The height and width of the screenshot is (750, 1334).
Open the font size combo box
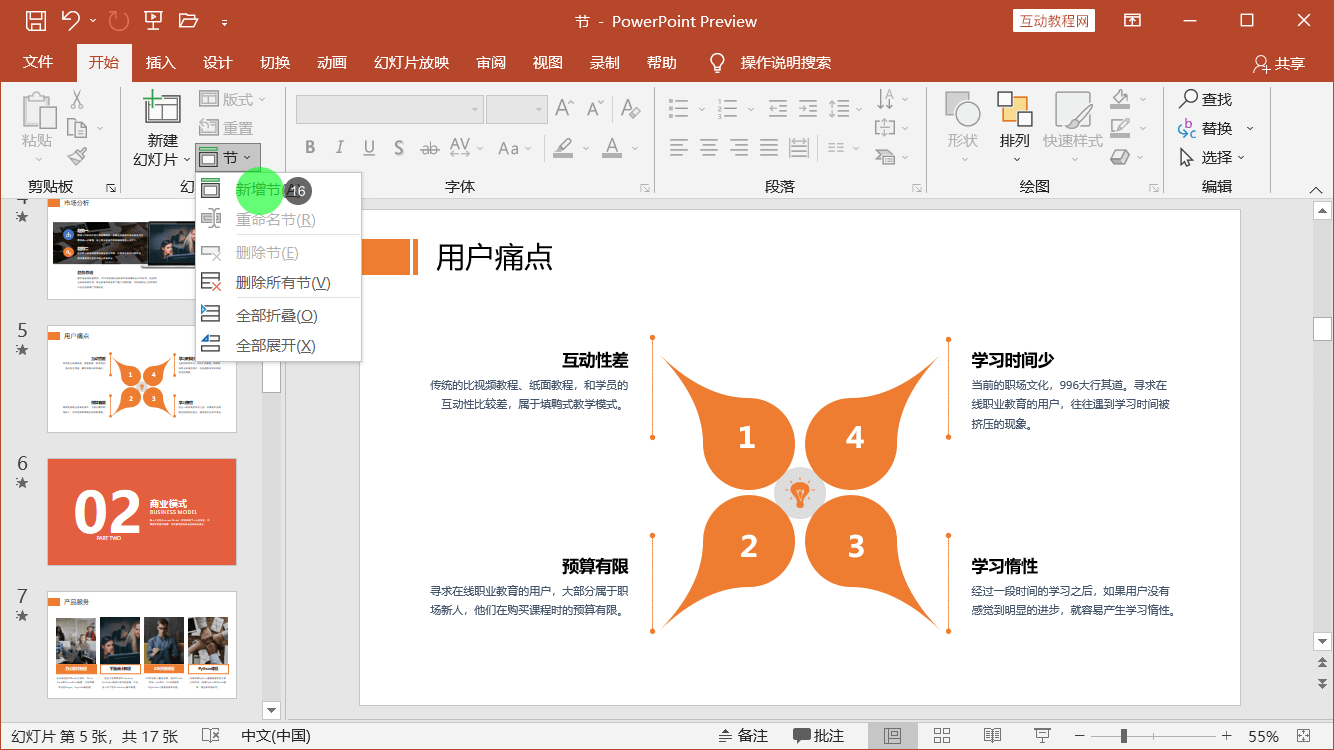517,109
